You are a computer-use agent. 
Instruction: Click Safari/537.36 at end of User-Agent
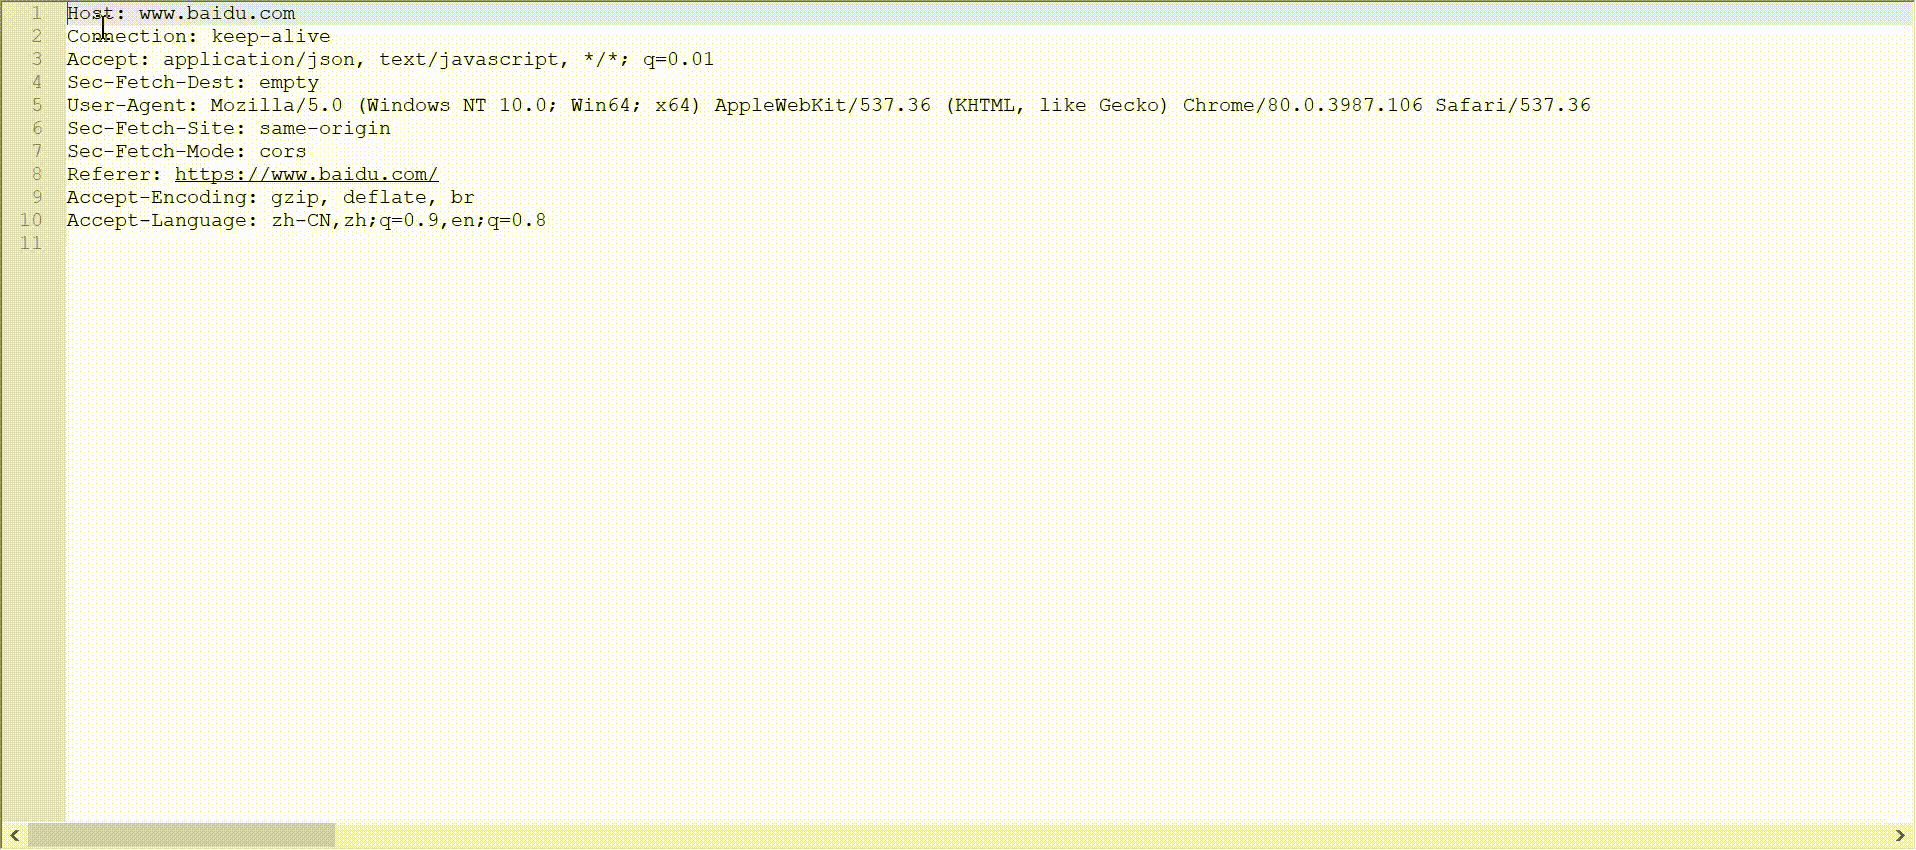[x=1512, y=106]
